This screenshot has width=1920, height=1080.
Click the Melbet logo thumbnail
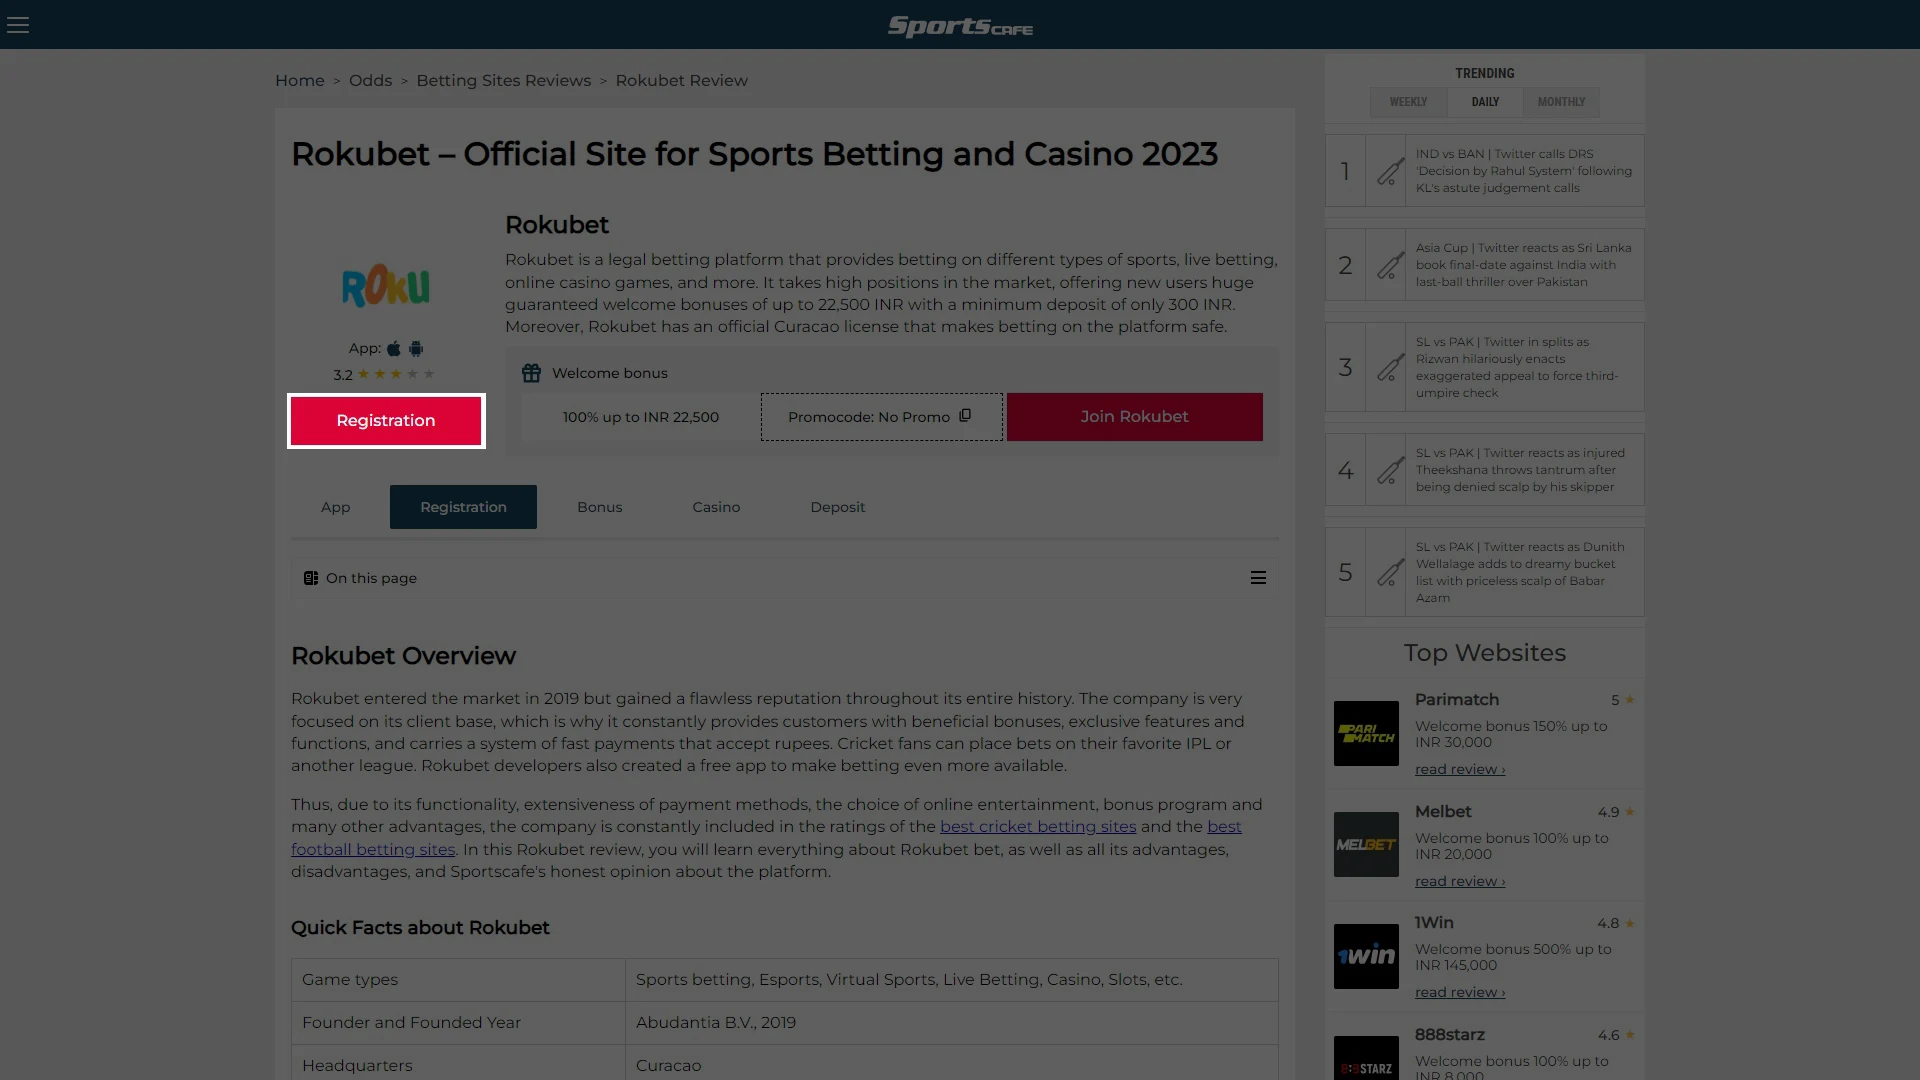[1366, 845]
